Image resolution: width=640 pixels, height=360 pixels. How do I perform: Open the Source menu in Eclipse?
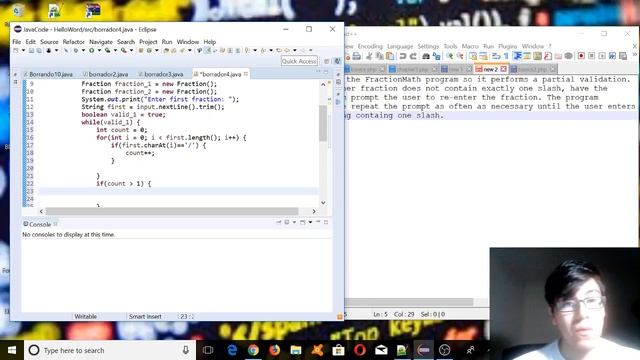click(49, 42)
